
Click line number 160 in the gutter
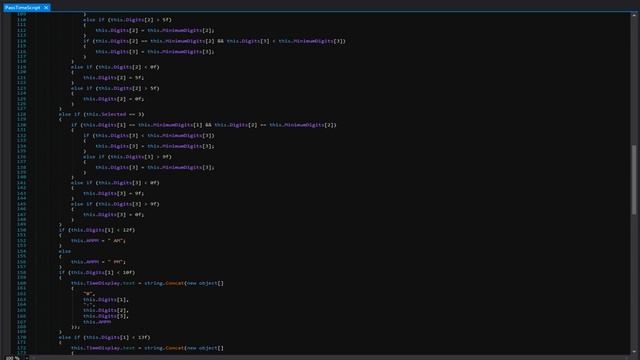(21, 283)
